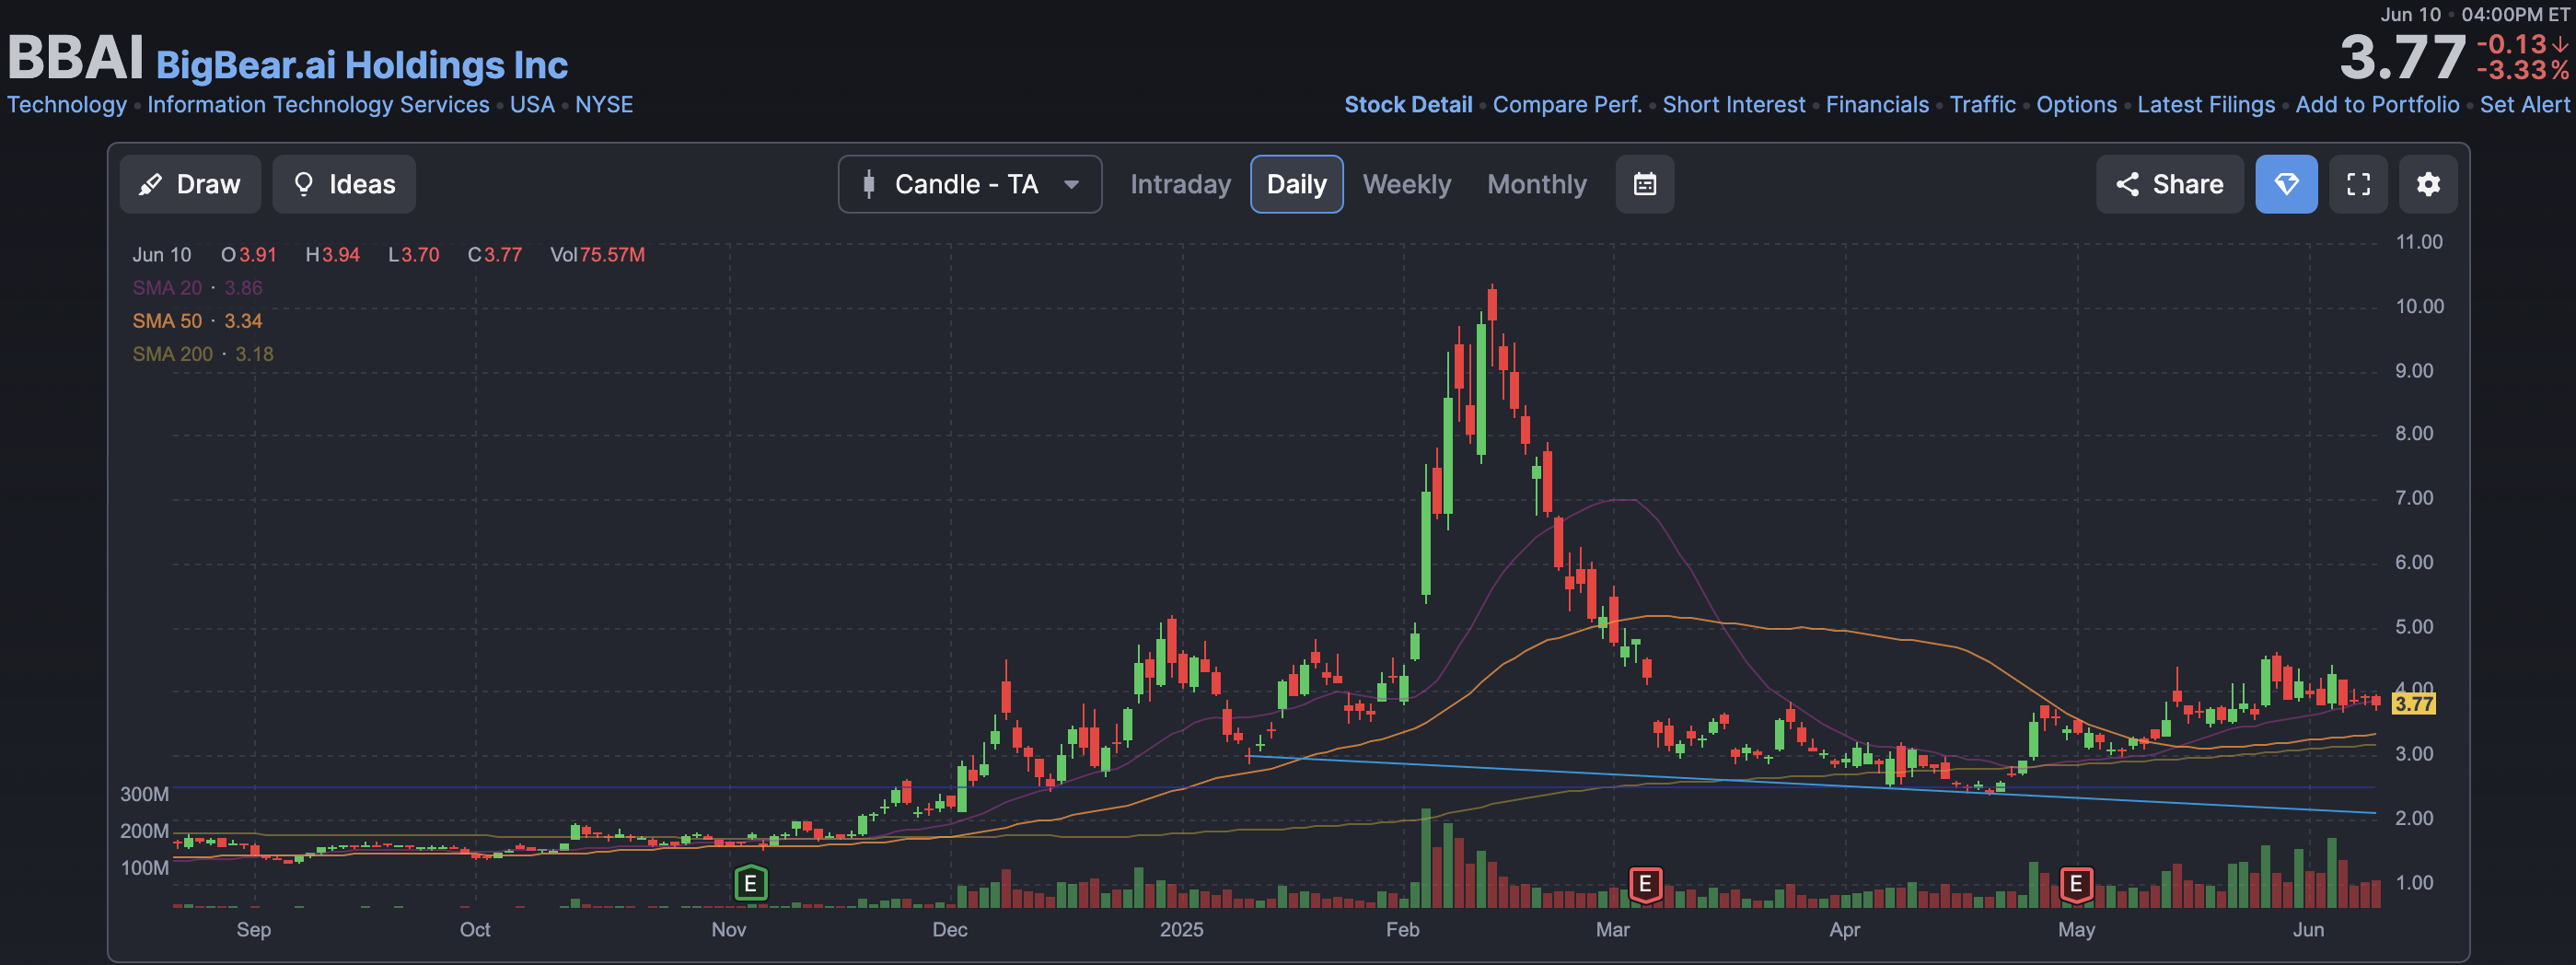Click the November earnings E marker

[750, 884]
